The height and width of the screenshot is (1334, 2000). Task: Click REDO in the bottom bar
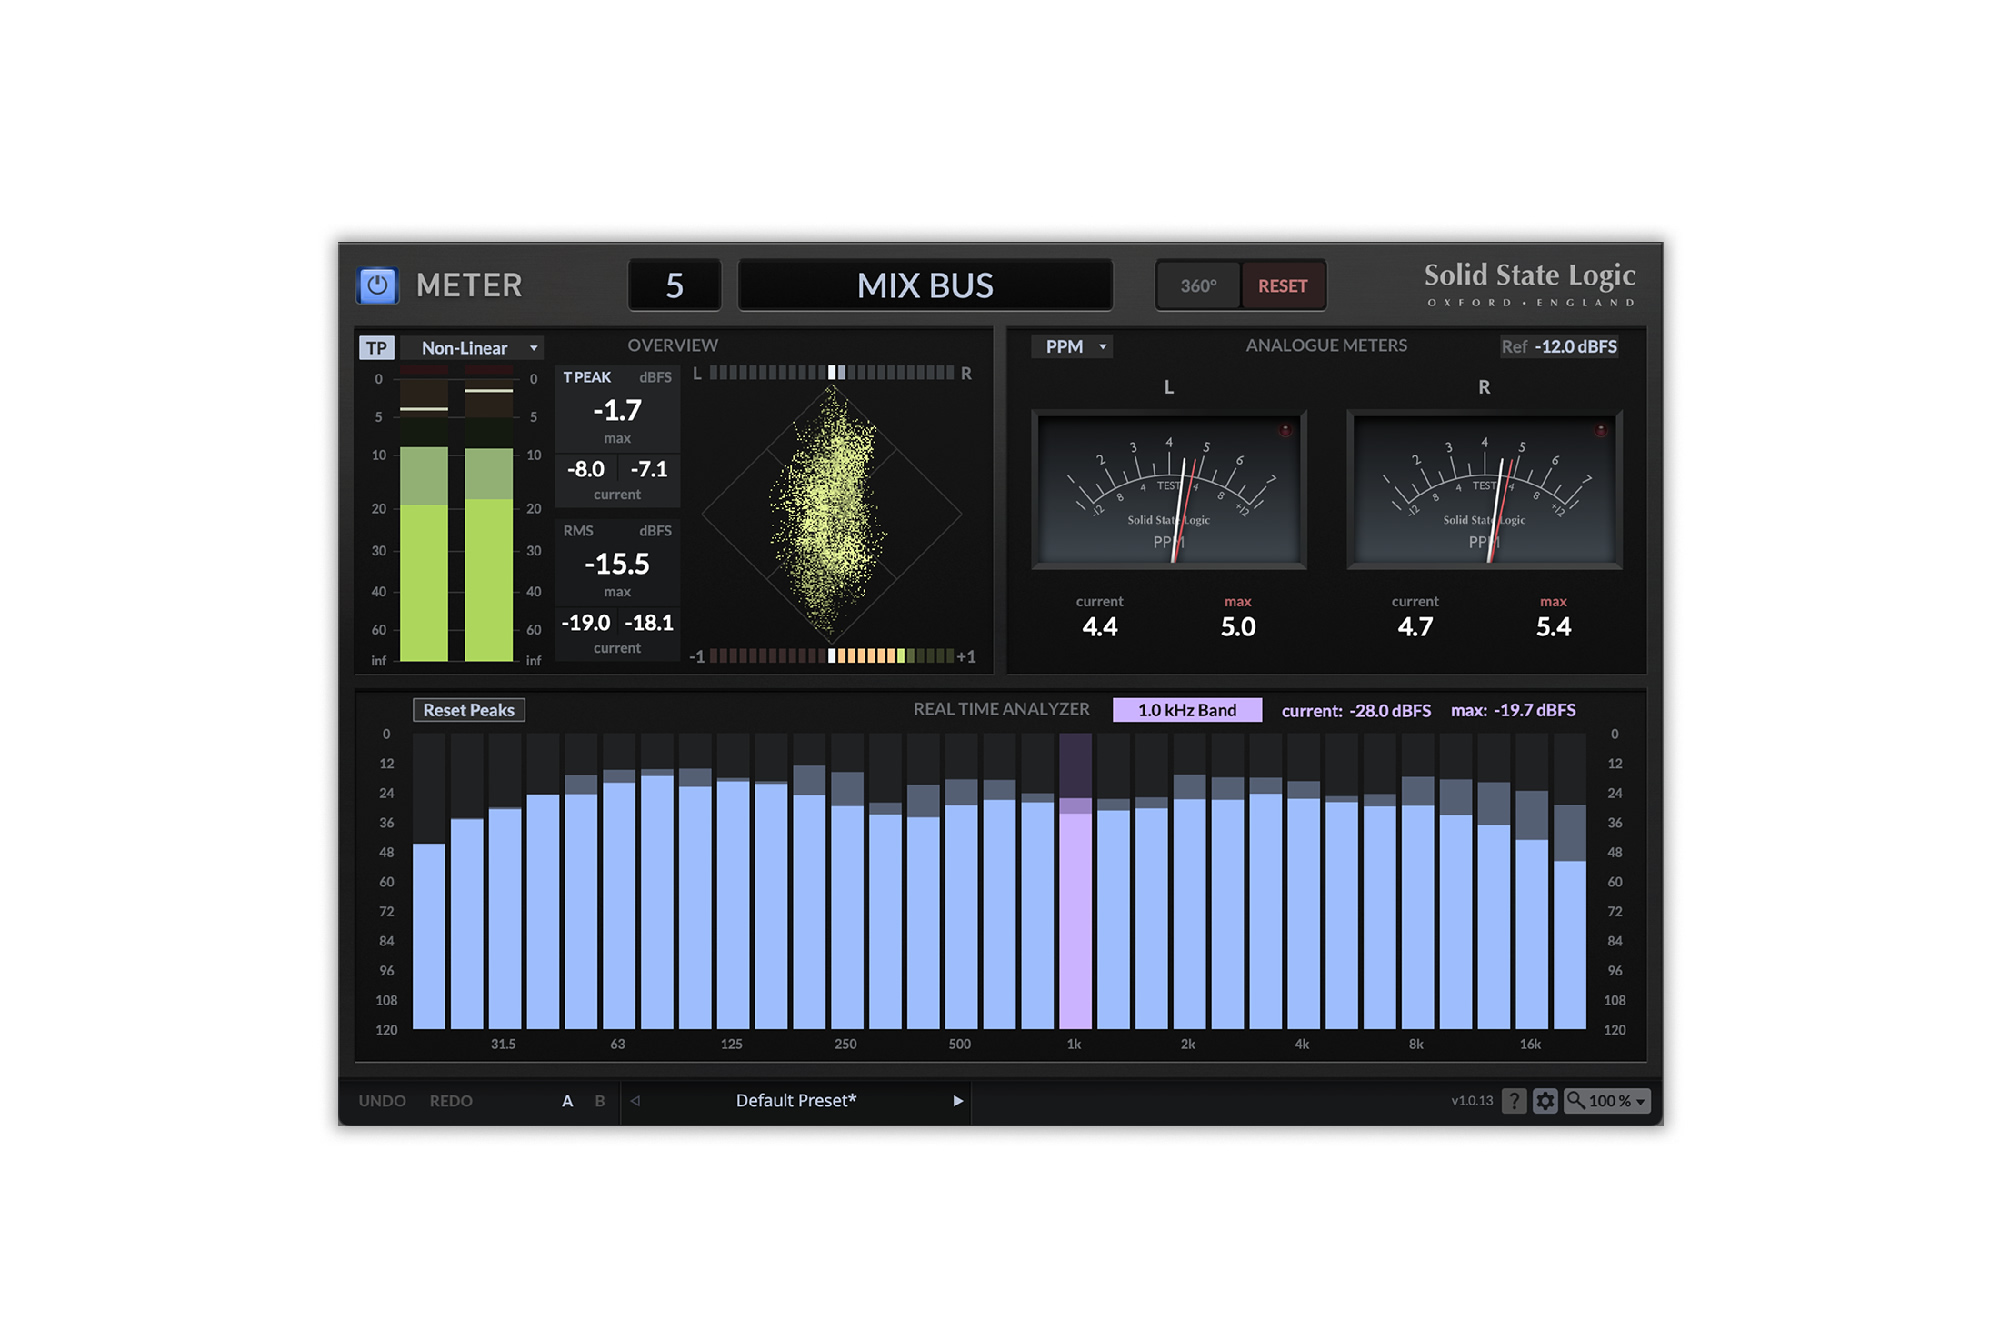451,1100
